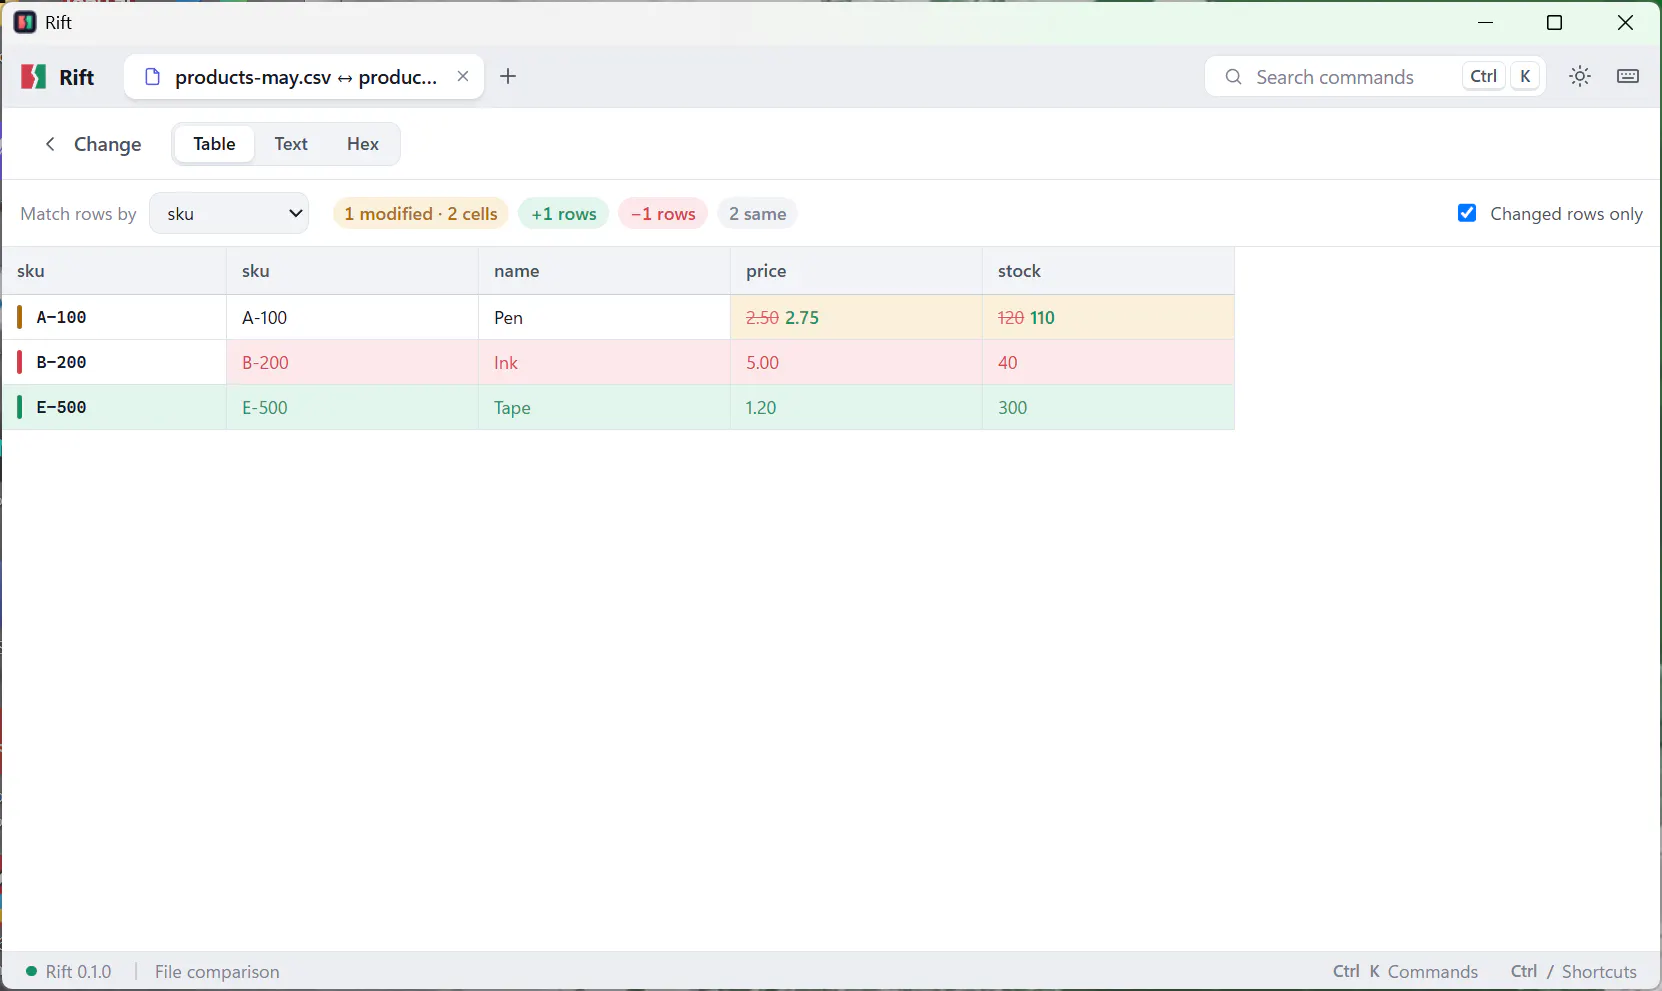
Task: Maximize the Rift window
Action: (1554, 23)
